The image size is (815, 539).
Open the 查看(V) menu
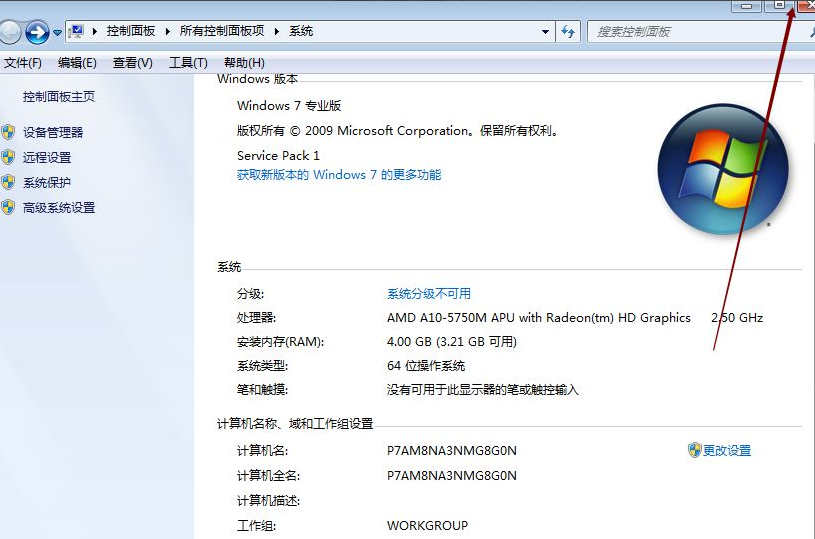tap(132, 63)
